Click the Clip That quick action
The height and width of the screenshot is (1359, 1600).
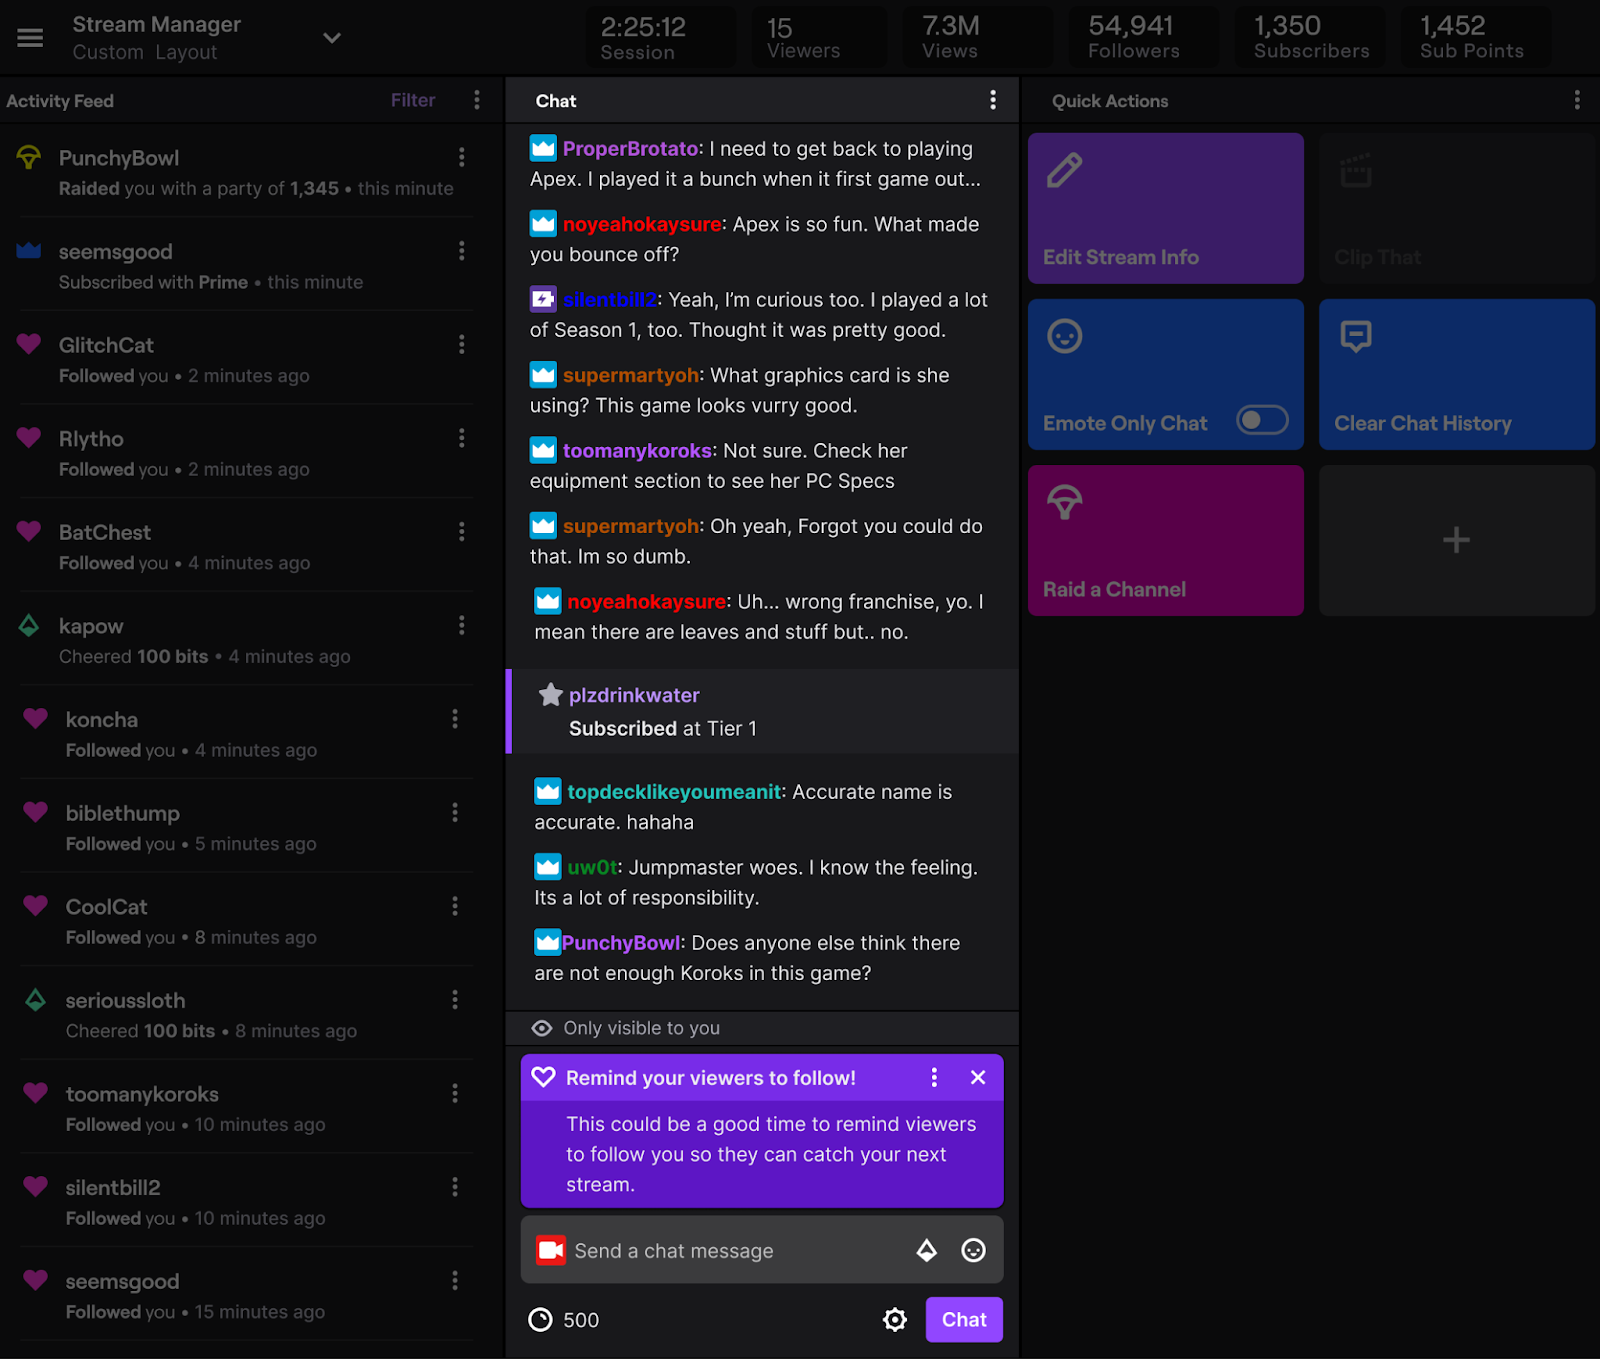click(x=1457, y=208)
